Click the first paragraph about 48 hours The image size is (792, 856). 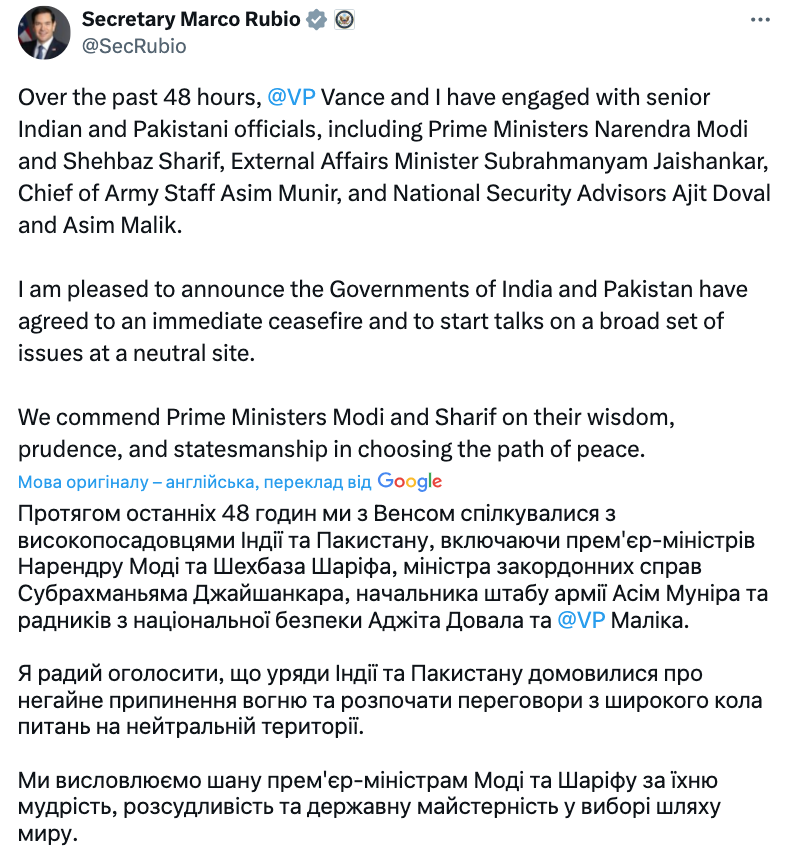pos(394,161)
